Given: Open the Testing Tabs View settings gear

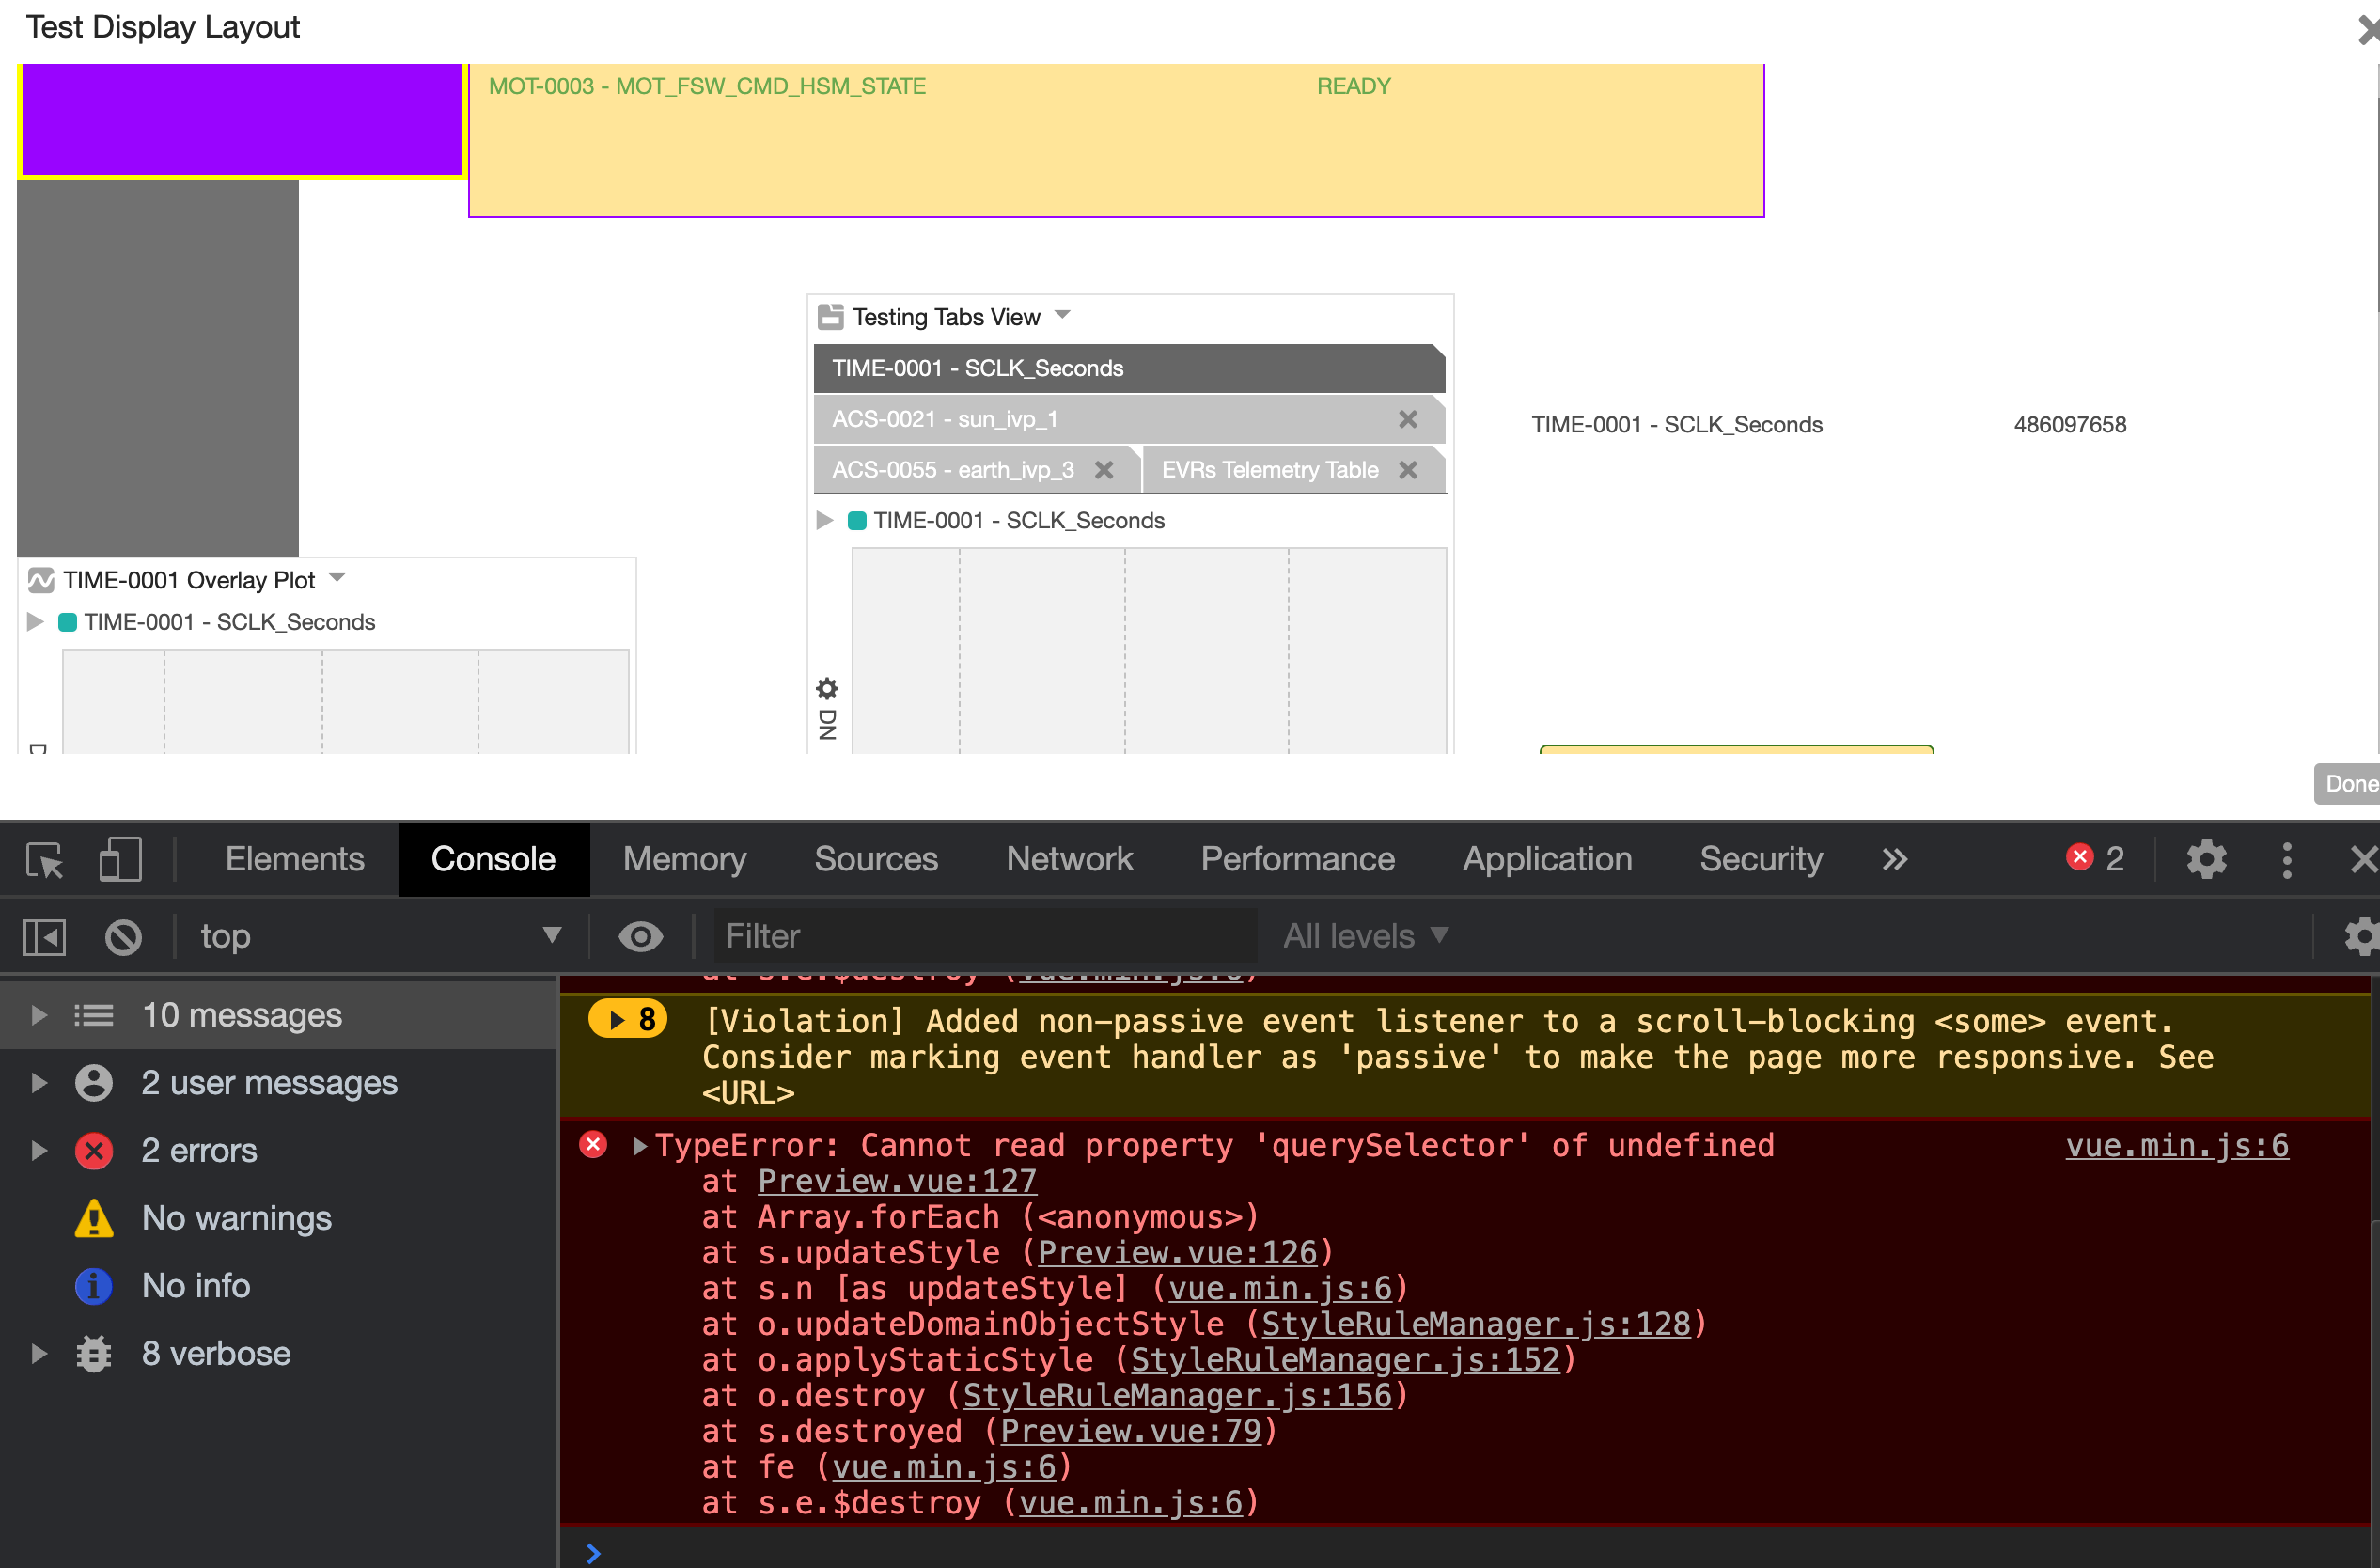Looking at the screenshot, I should point(827,688).
